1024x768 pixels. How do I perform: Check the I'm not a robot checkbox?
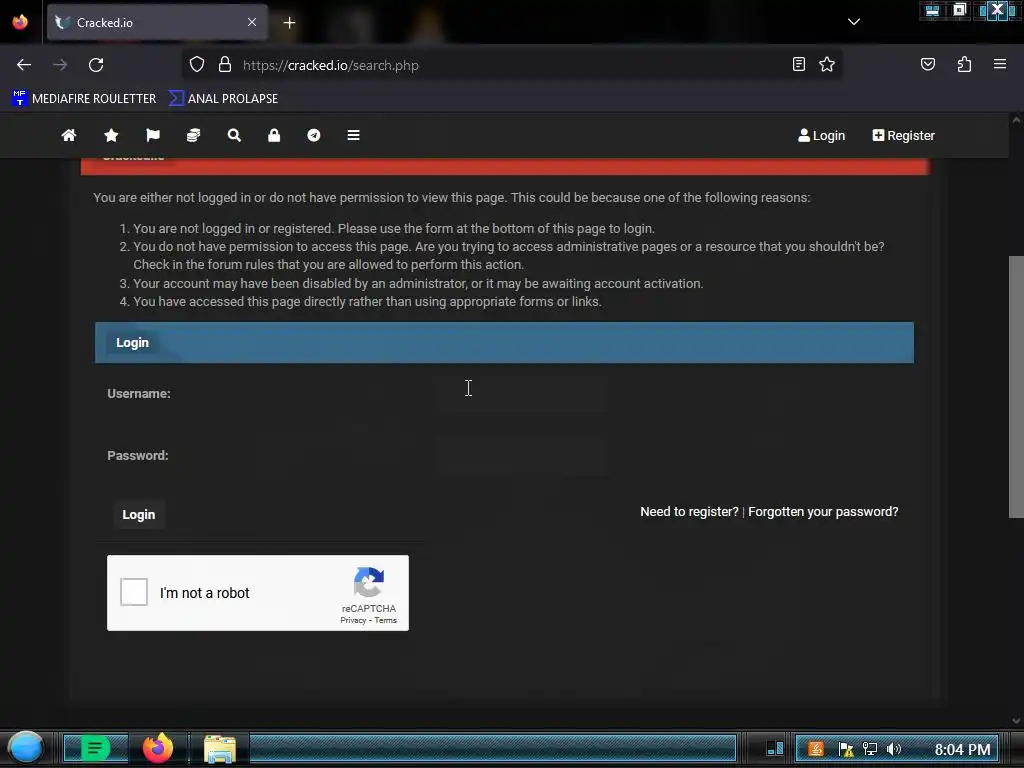pyautogui.click(x=134, y=592)
